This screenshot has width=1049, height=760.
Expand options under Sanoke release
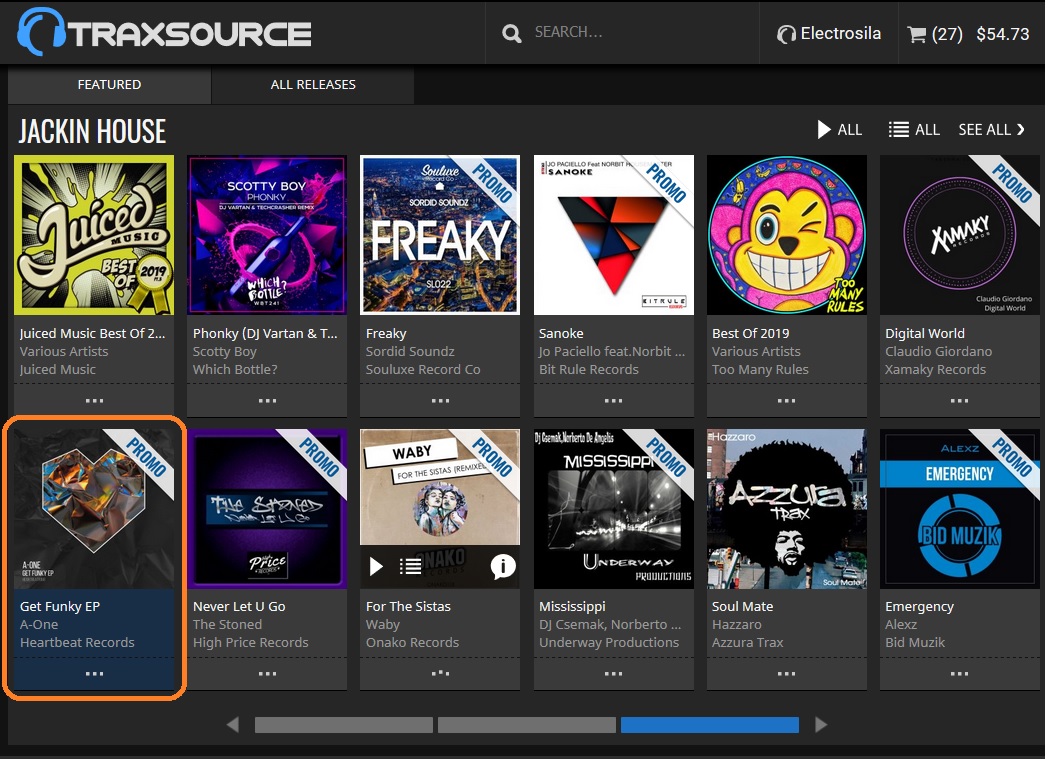point(613,401)
